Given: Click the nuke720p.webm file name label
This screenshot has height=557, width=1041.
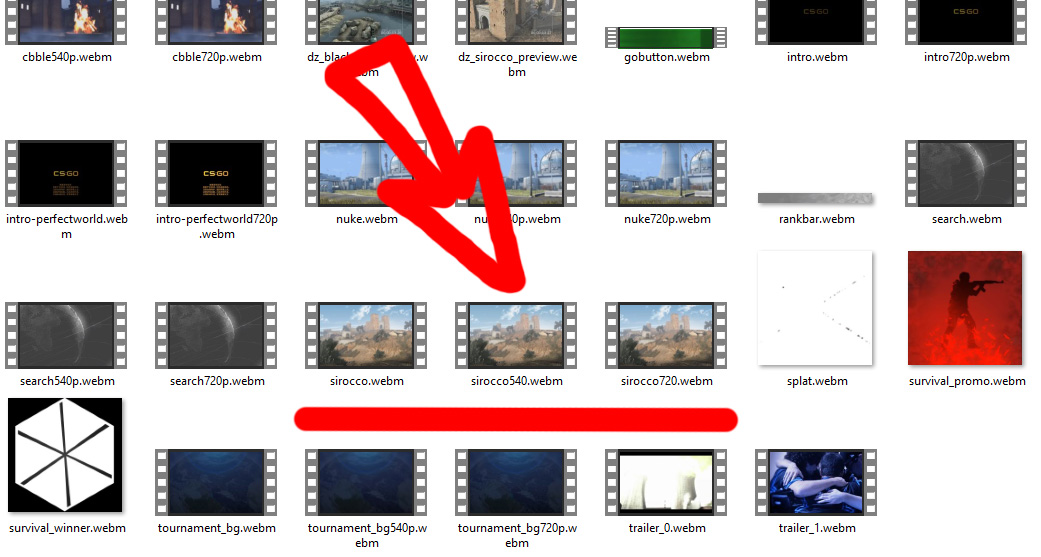Looking at the screenshot, I should tap(667, 219).
